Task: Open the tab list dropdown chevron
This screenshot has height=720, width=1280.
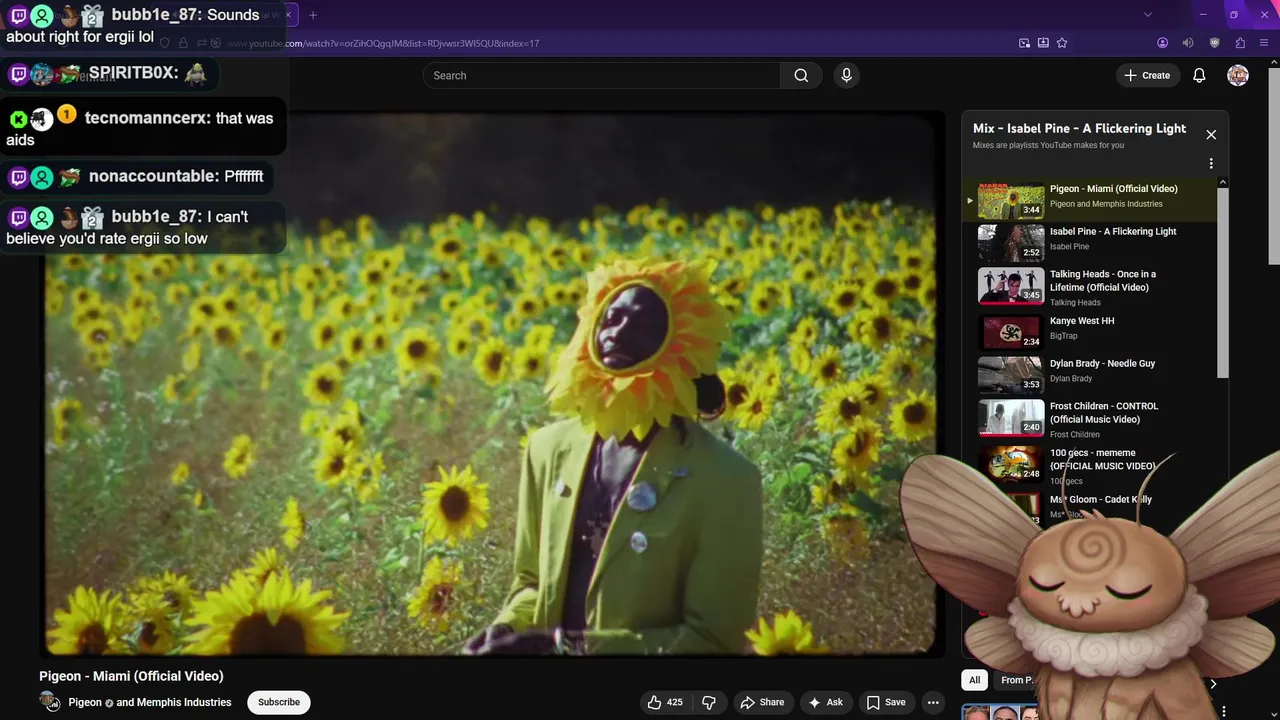Action: [1147, 15]
